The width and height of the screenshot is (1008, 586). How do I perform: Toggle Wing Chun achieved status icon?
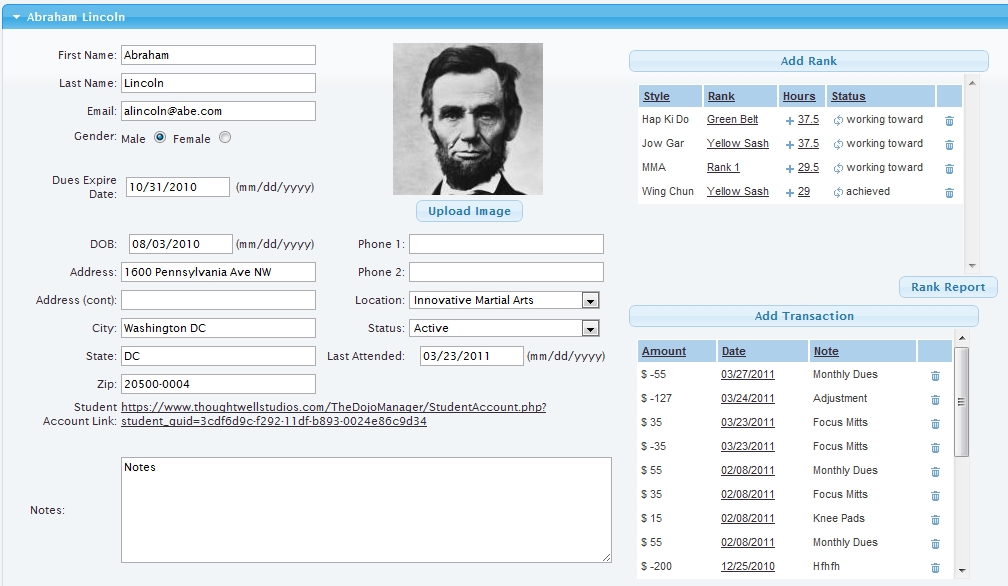tap(838, 193)
